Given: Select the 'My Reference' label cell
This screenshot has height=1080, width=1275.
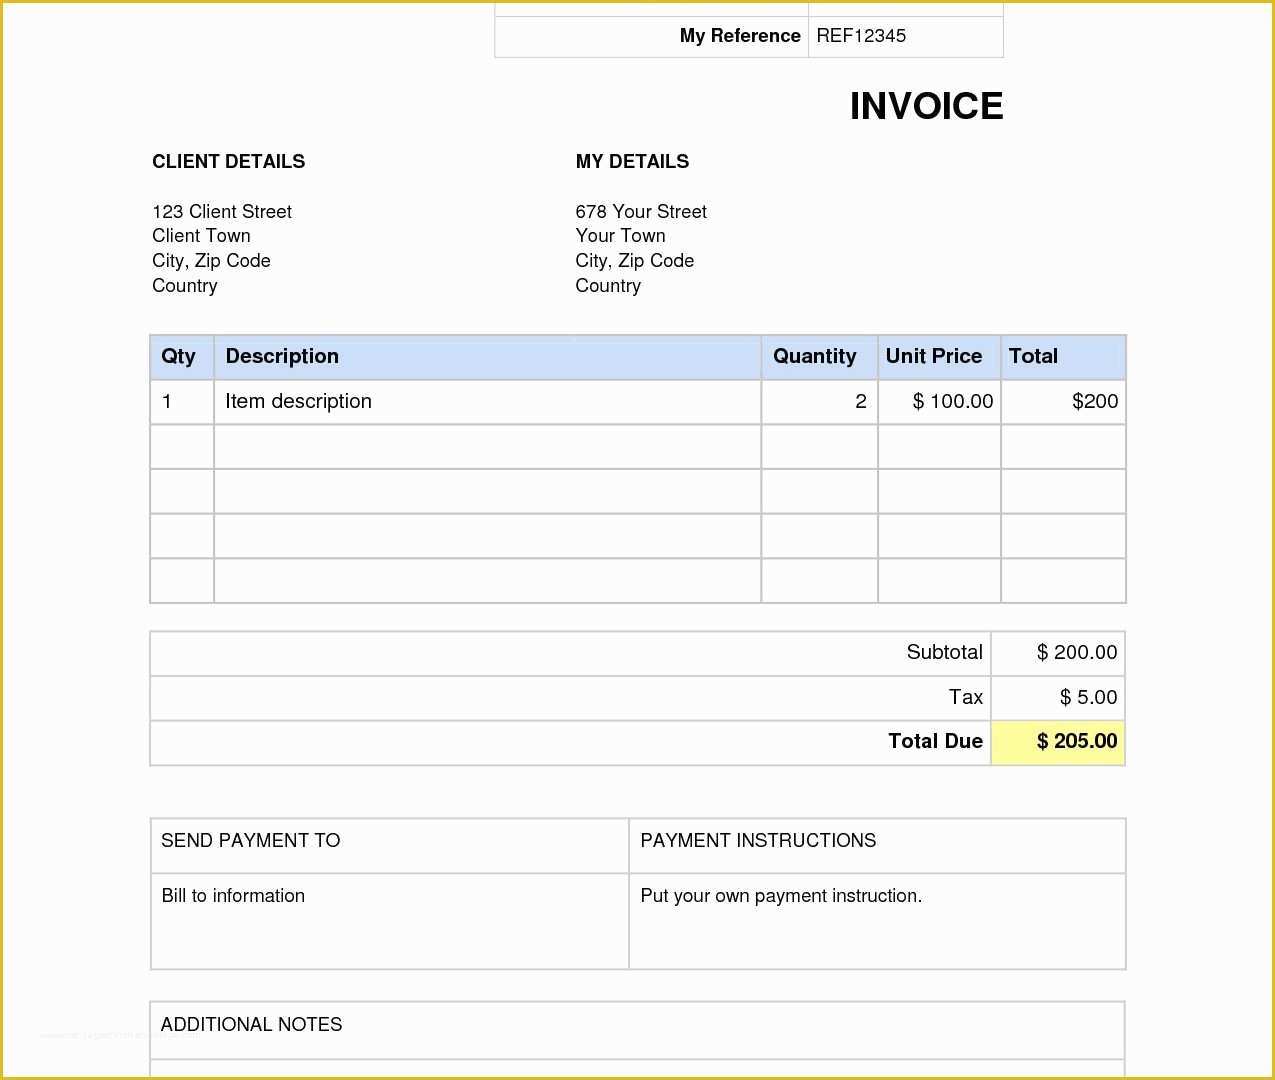Looking at the screenshot, I should click(x=651, y=36).
